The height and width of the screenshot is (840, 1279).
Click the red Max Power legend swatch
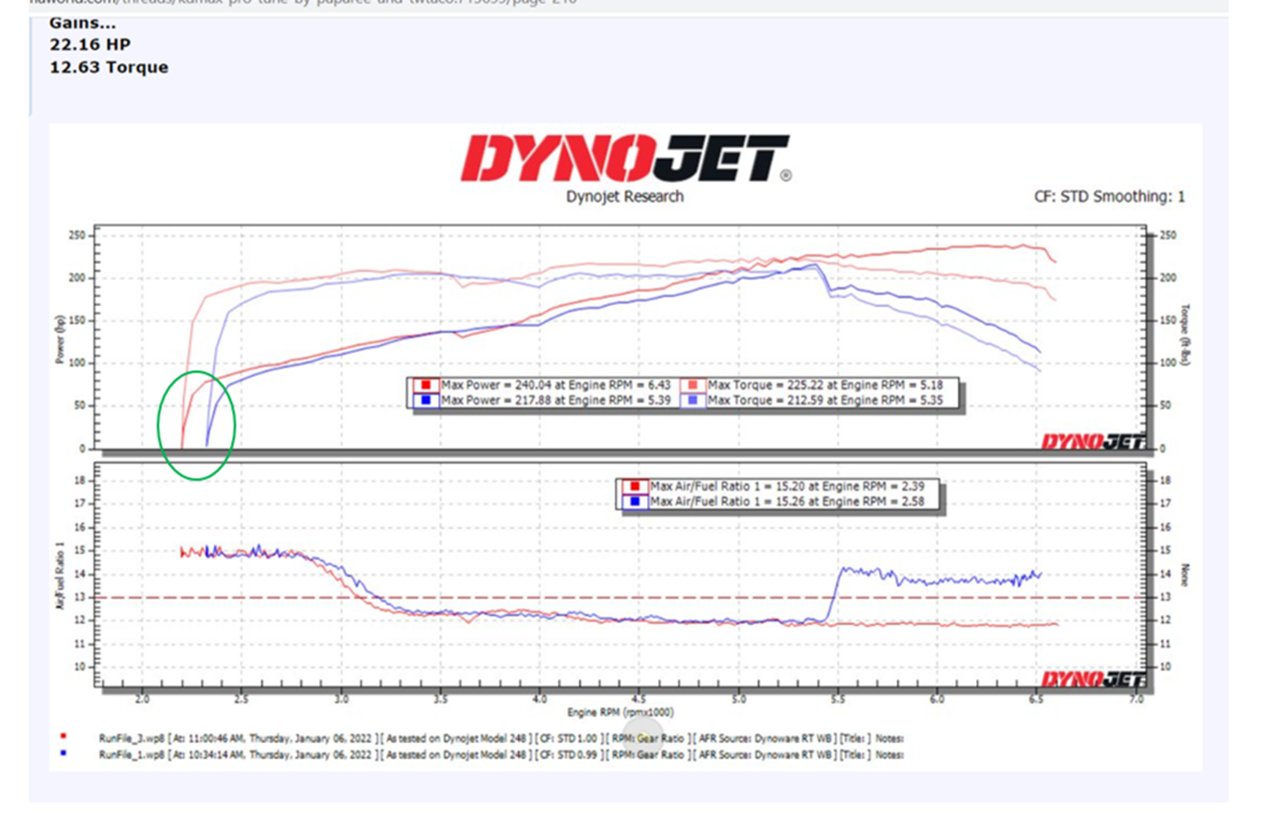click(x=427, y=386)
